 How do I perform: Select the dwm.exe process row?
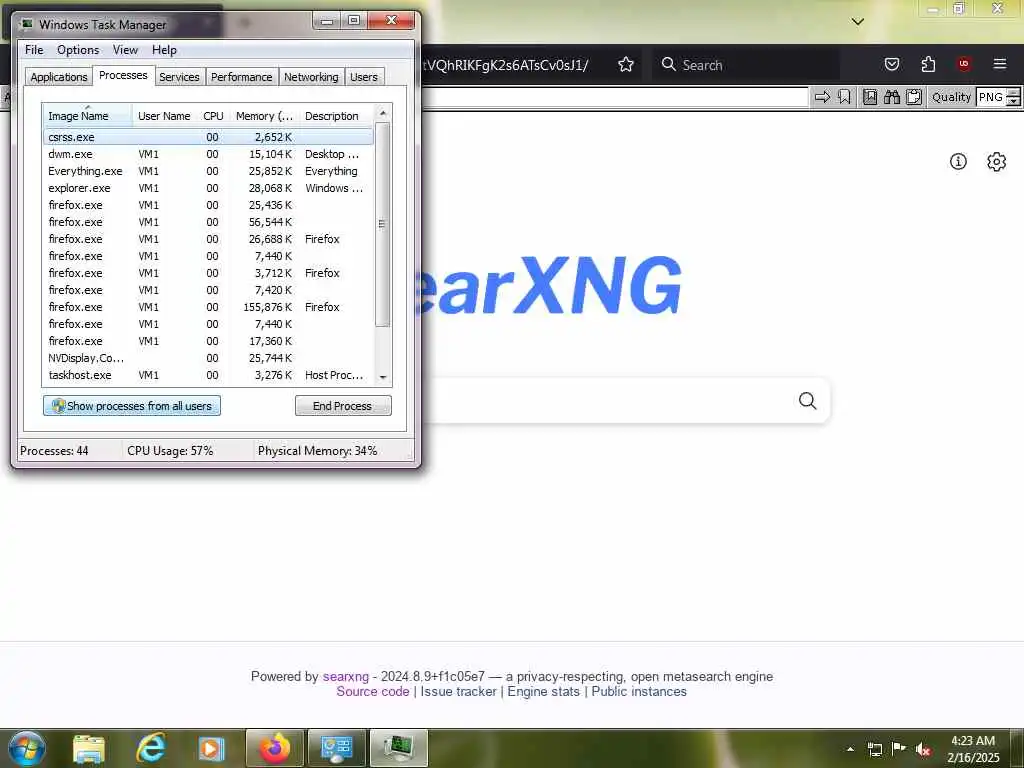[x=208, y=154]
